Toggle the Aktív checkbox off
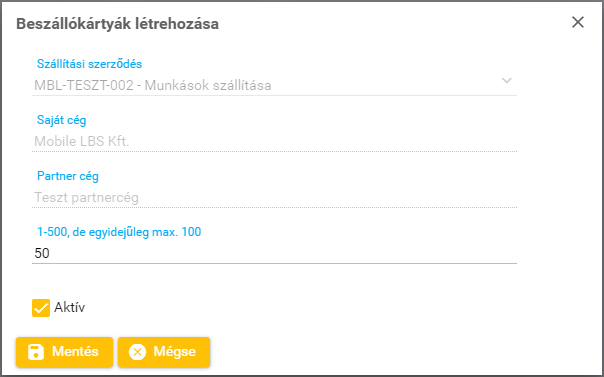The image size is (604, 377). click(41, 308)
